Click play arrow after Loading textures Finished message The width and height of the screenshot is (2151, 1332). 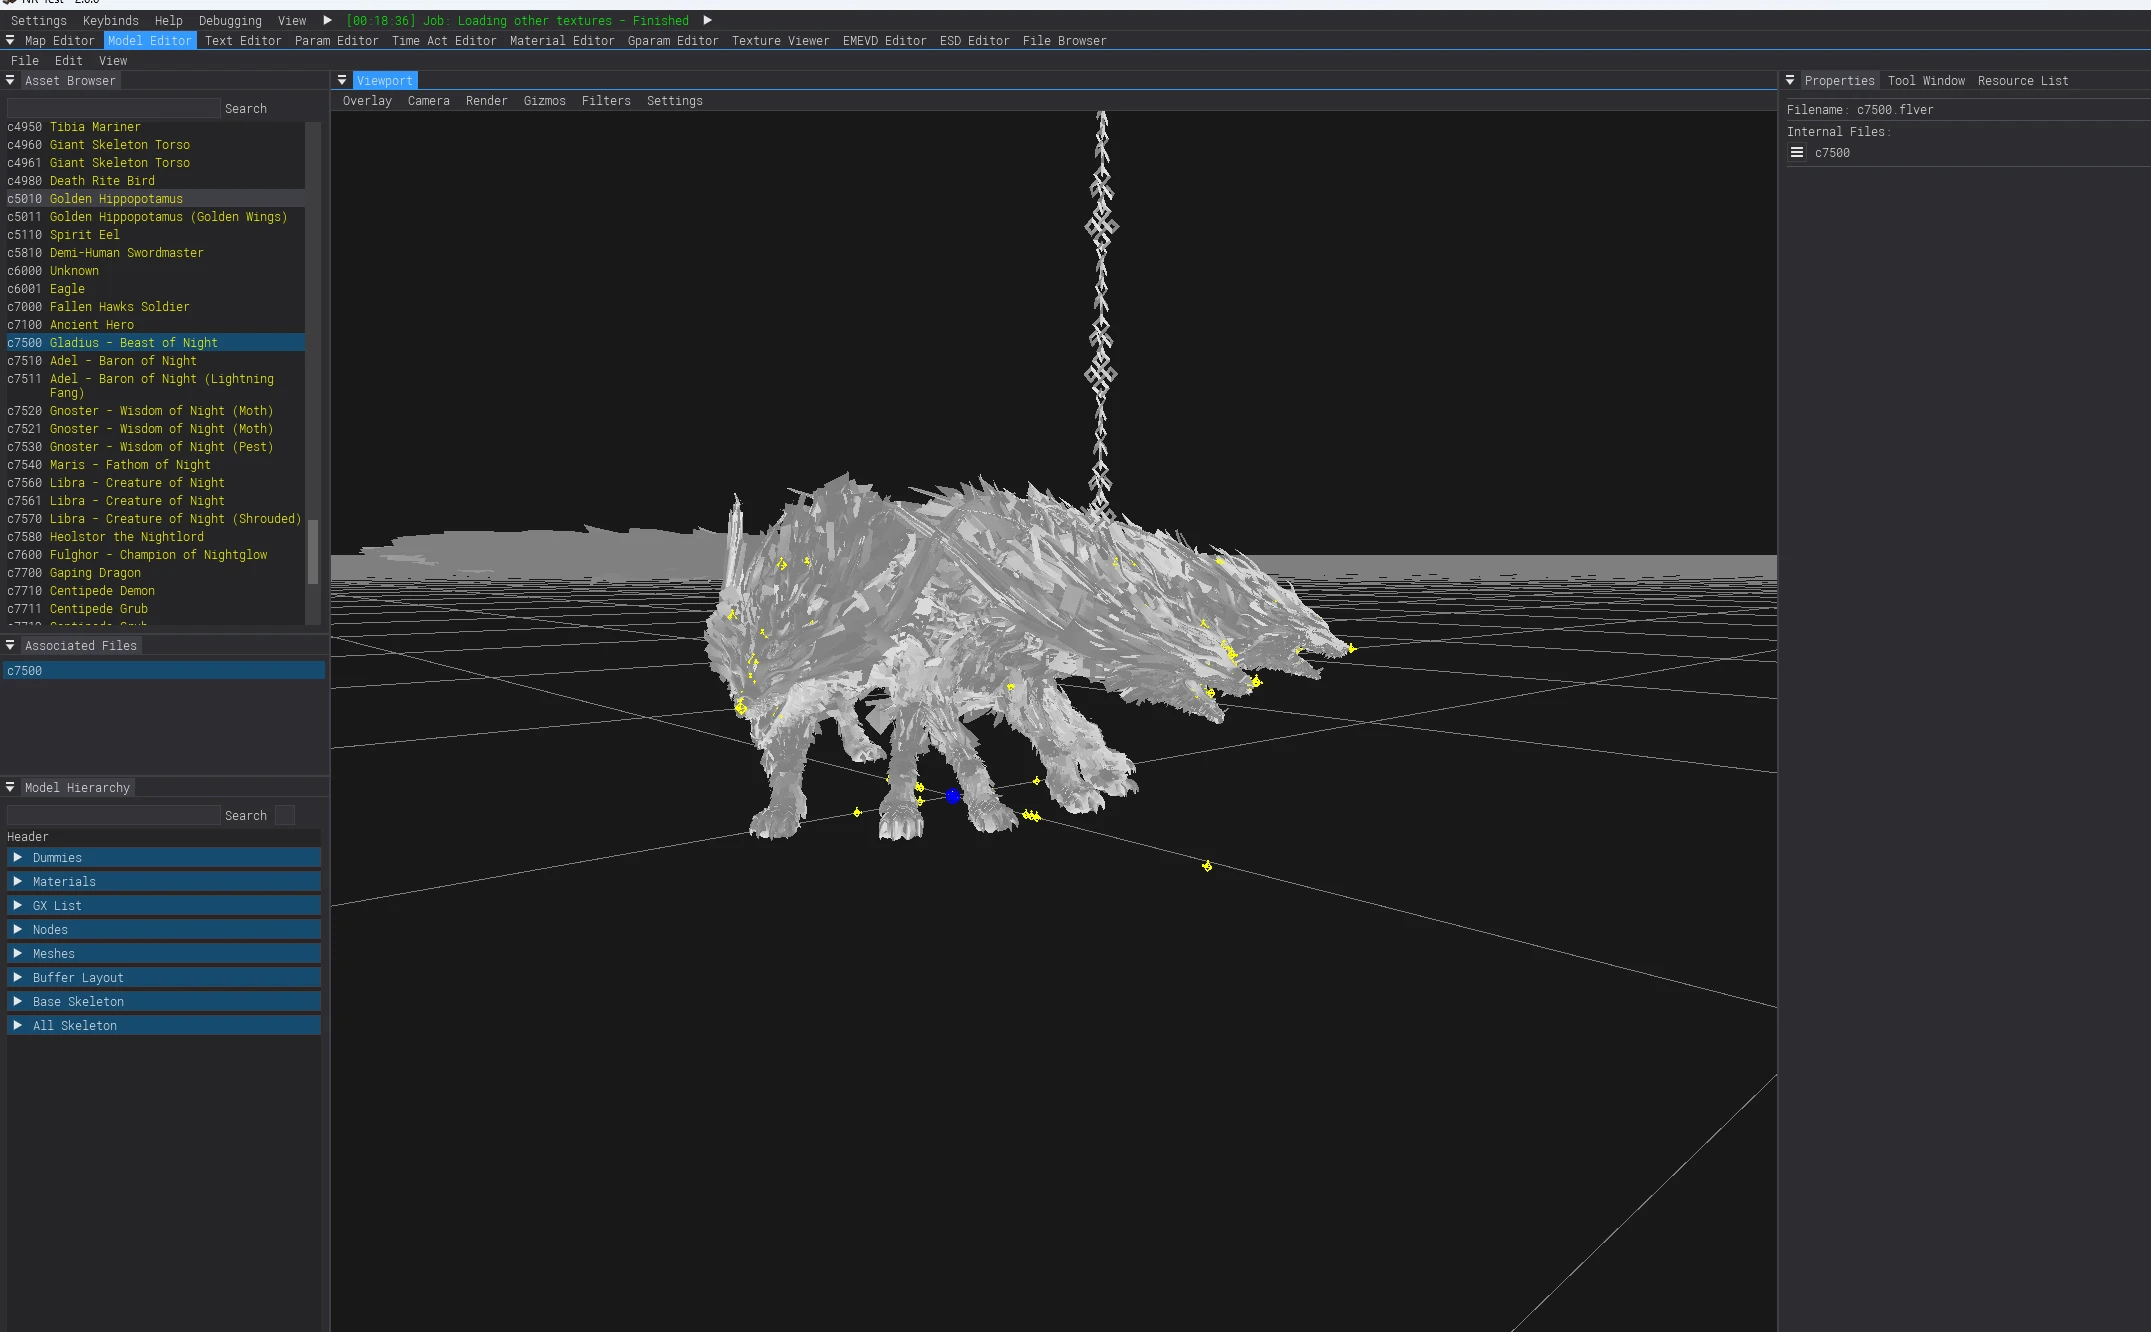click(707, 20)
